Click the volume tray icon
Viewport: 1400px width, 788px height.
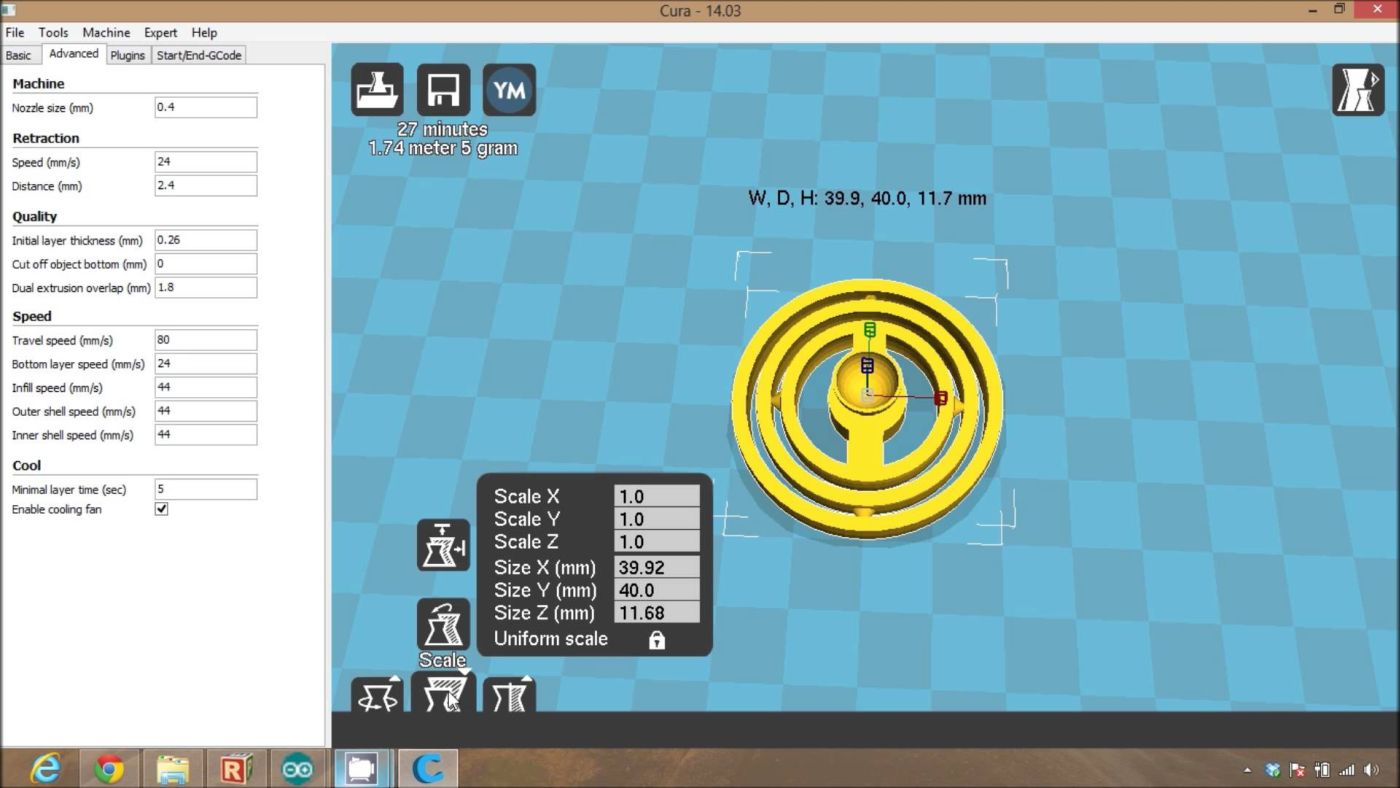click(x=1371, y=770)
